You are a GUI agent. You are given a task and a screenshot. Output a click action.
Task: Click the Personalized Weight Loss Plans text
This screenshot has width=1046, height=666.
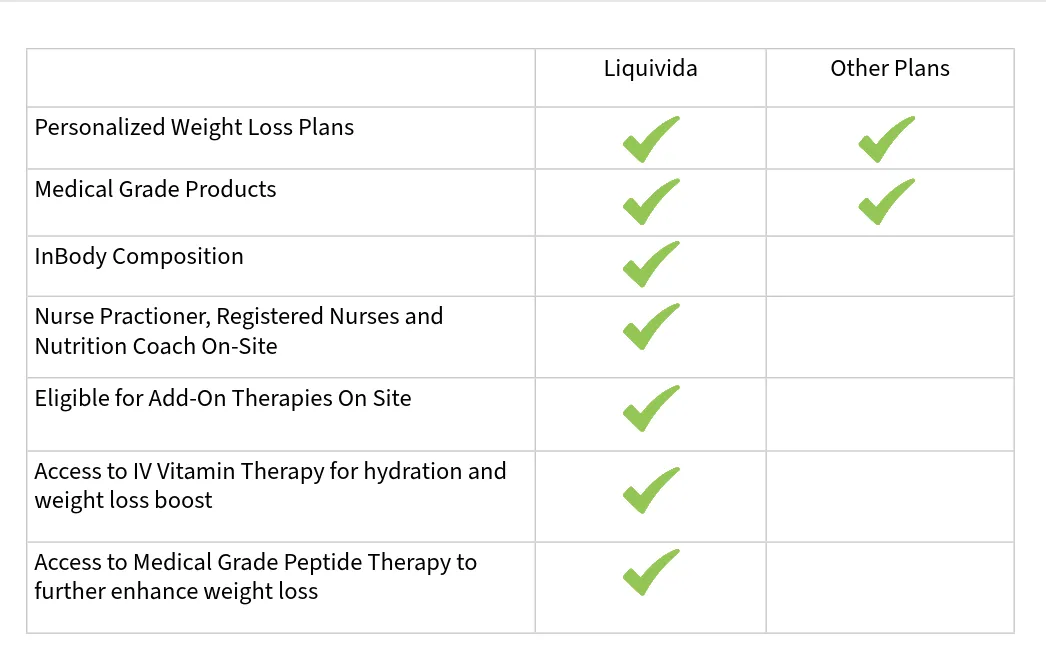tap(194, 127)
